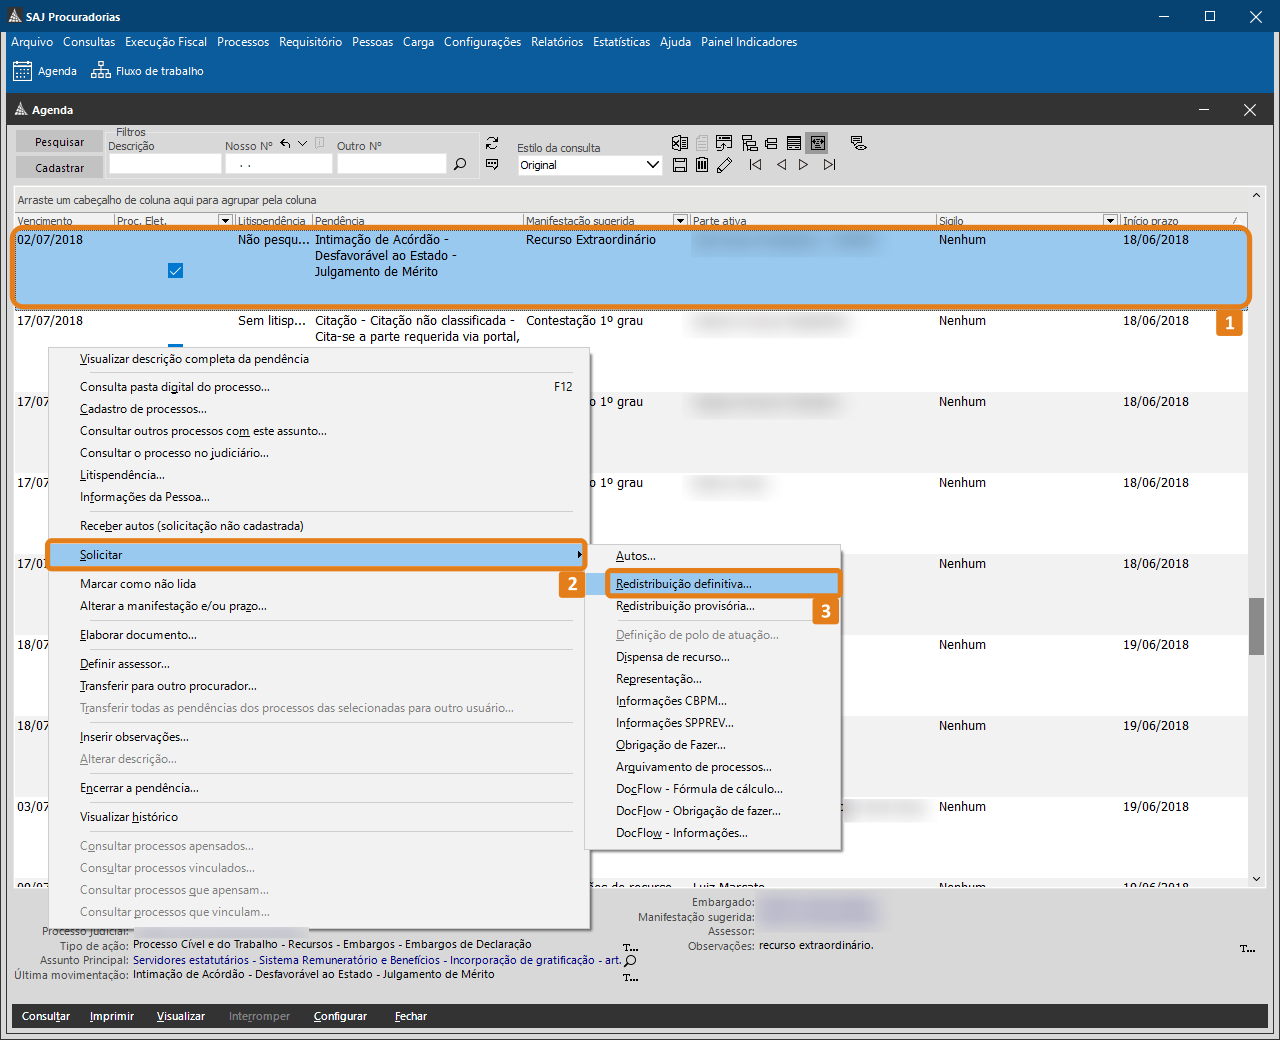
Task: Click Configurar in bottom bar
Action: point(340,1016)
